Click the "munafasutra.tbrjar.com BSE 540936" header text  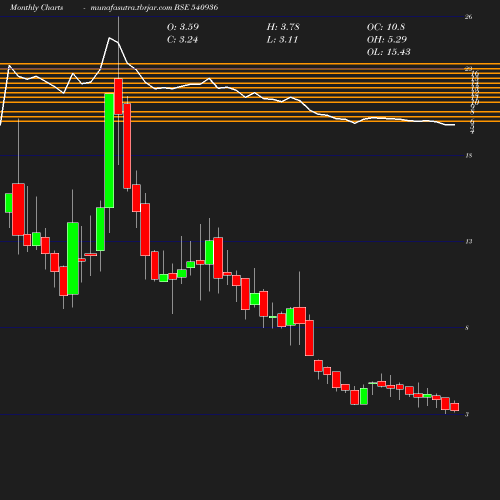tap(154, 8)
